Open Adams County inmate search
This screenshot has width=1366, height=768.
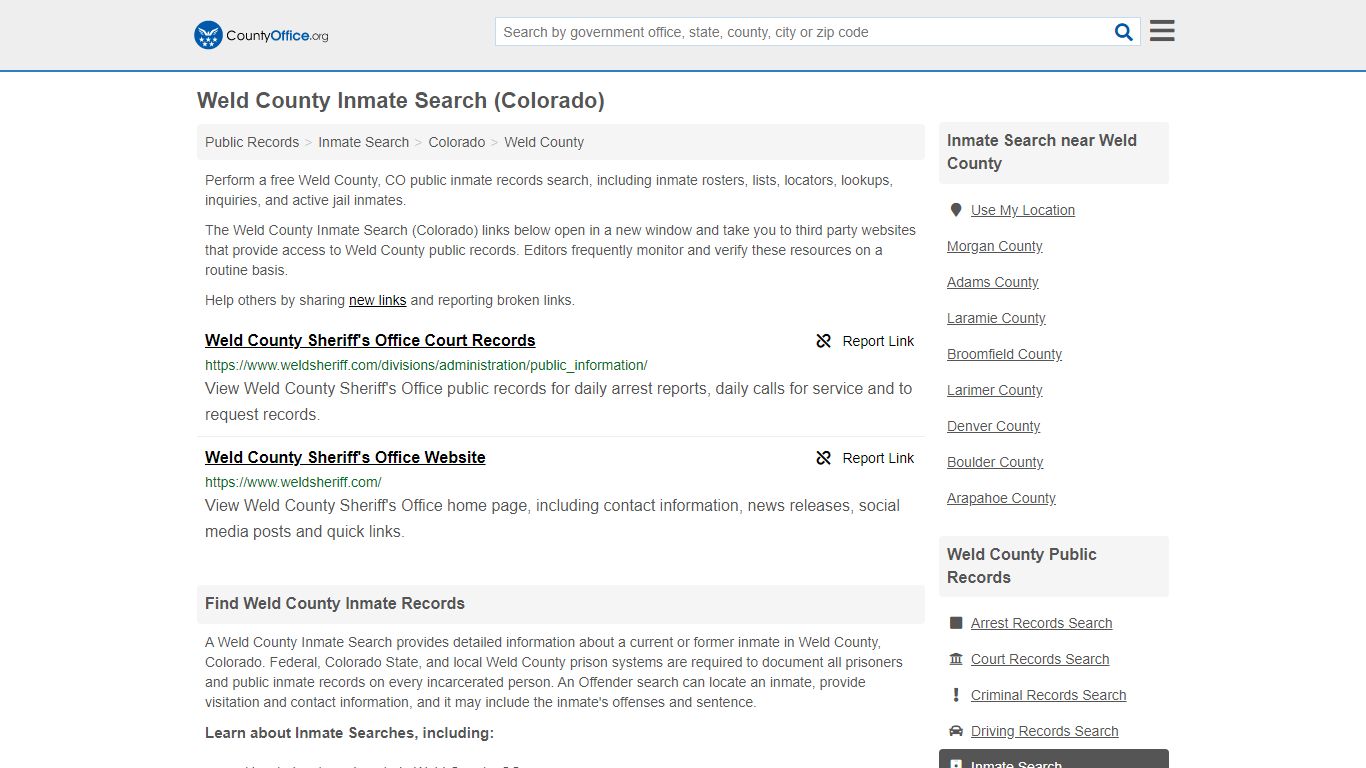(x=993, y=282)
